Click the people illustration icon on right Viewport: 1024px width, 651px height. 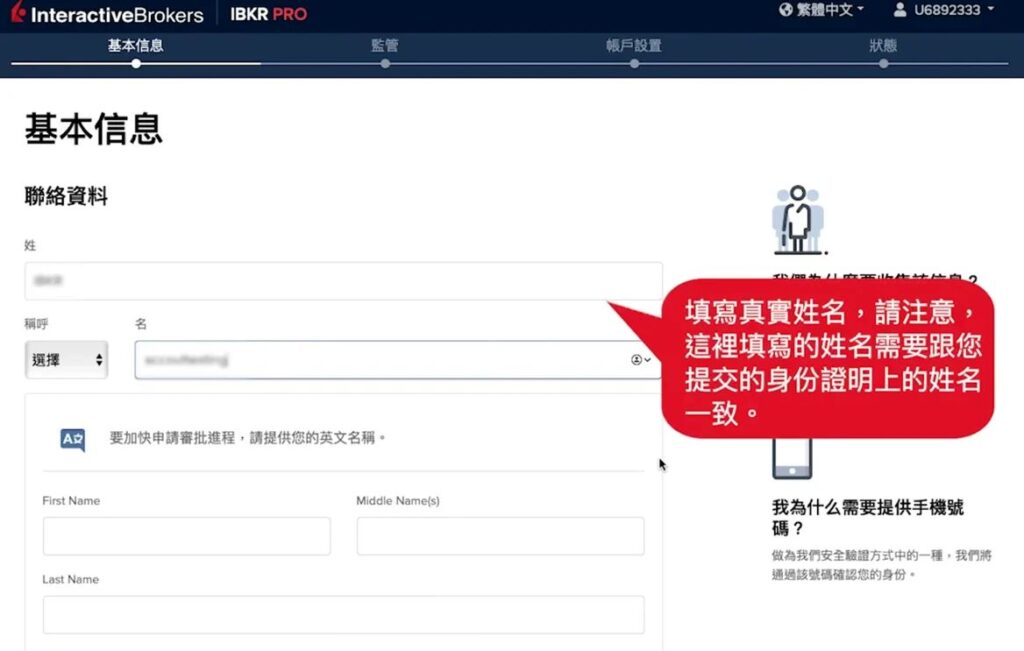[x=797, y=220]
